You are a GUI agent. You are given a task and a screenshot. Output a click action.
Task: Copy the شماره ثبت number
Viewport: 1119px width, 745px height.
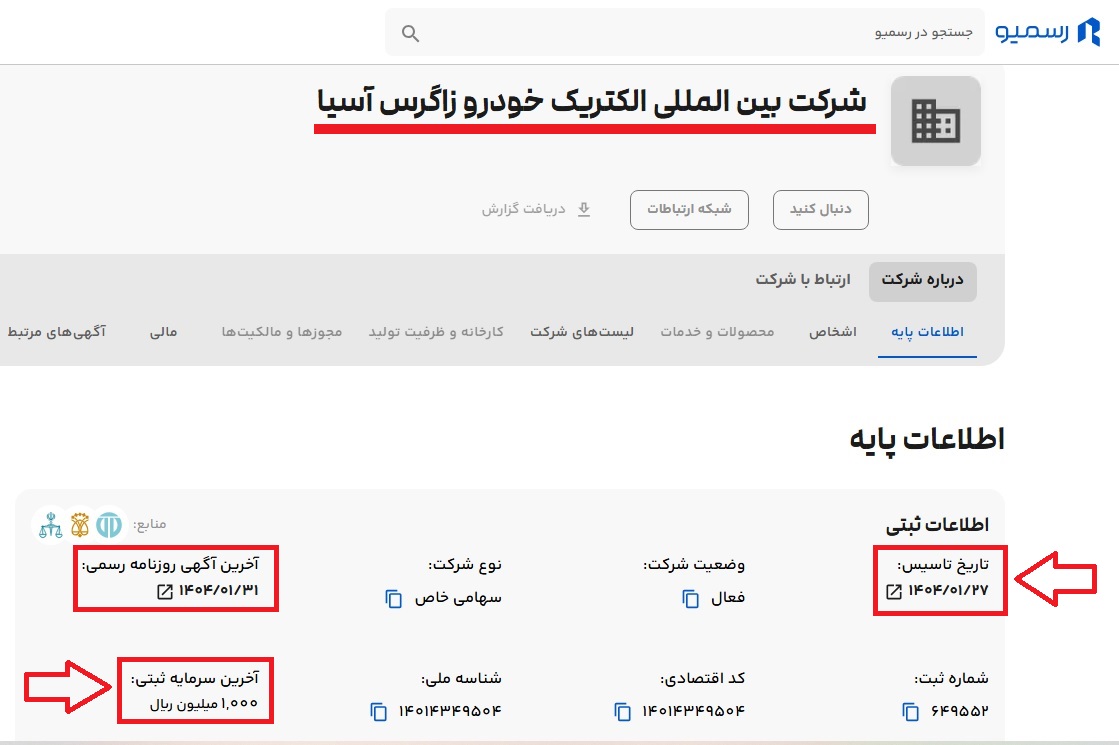point(911,711)
